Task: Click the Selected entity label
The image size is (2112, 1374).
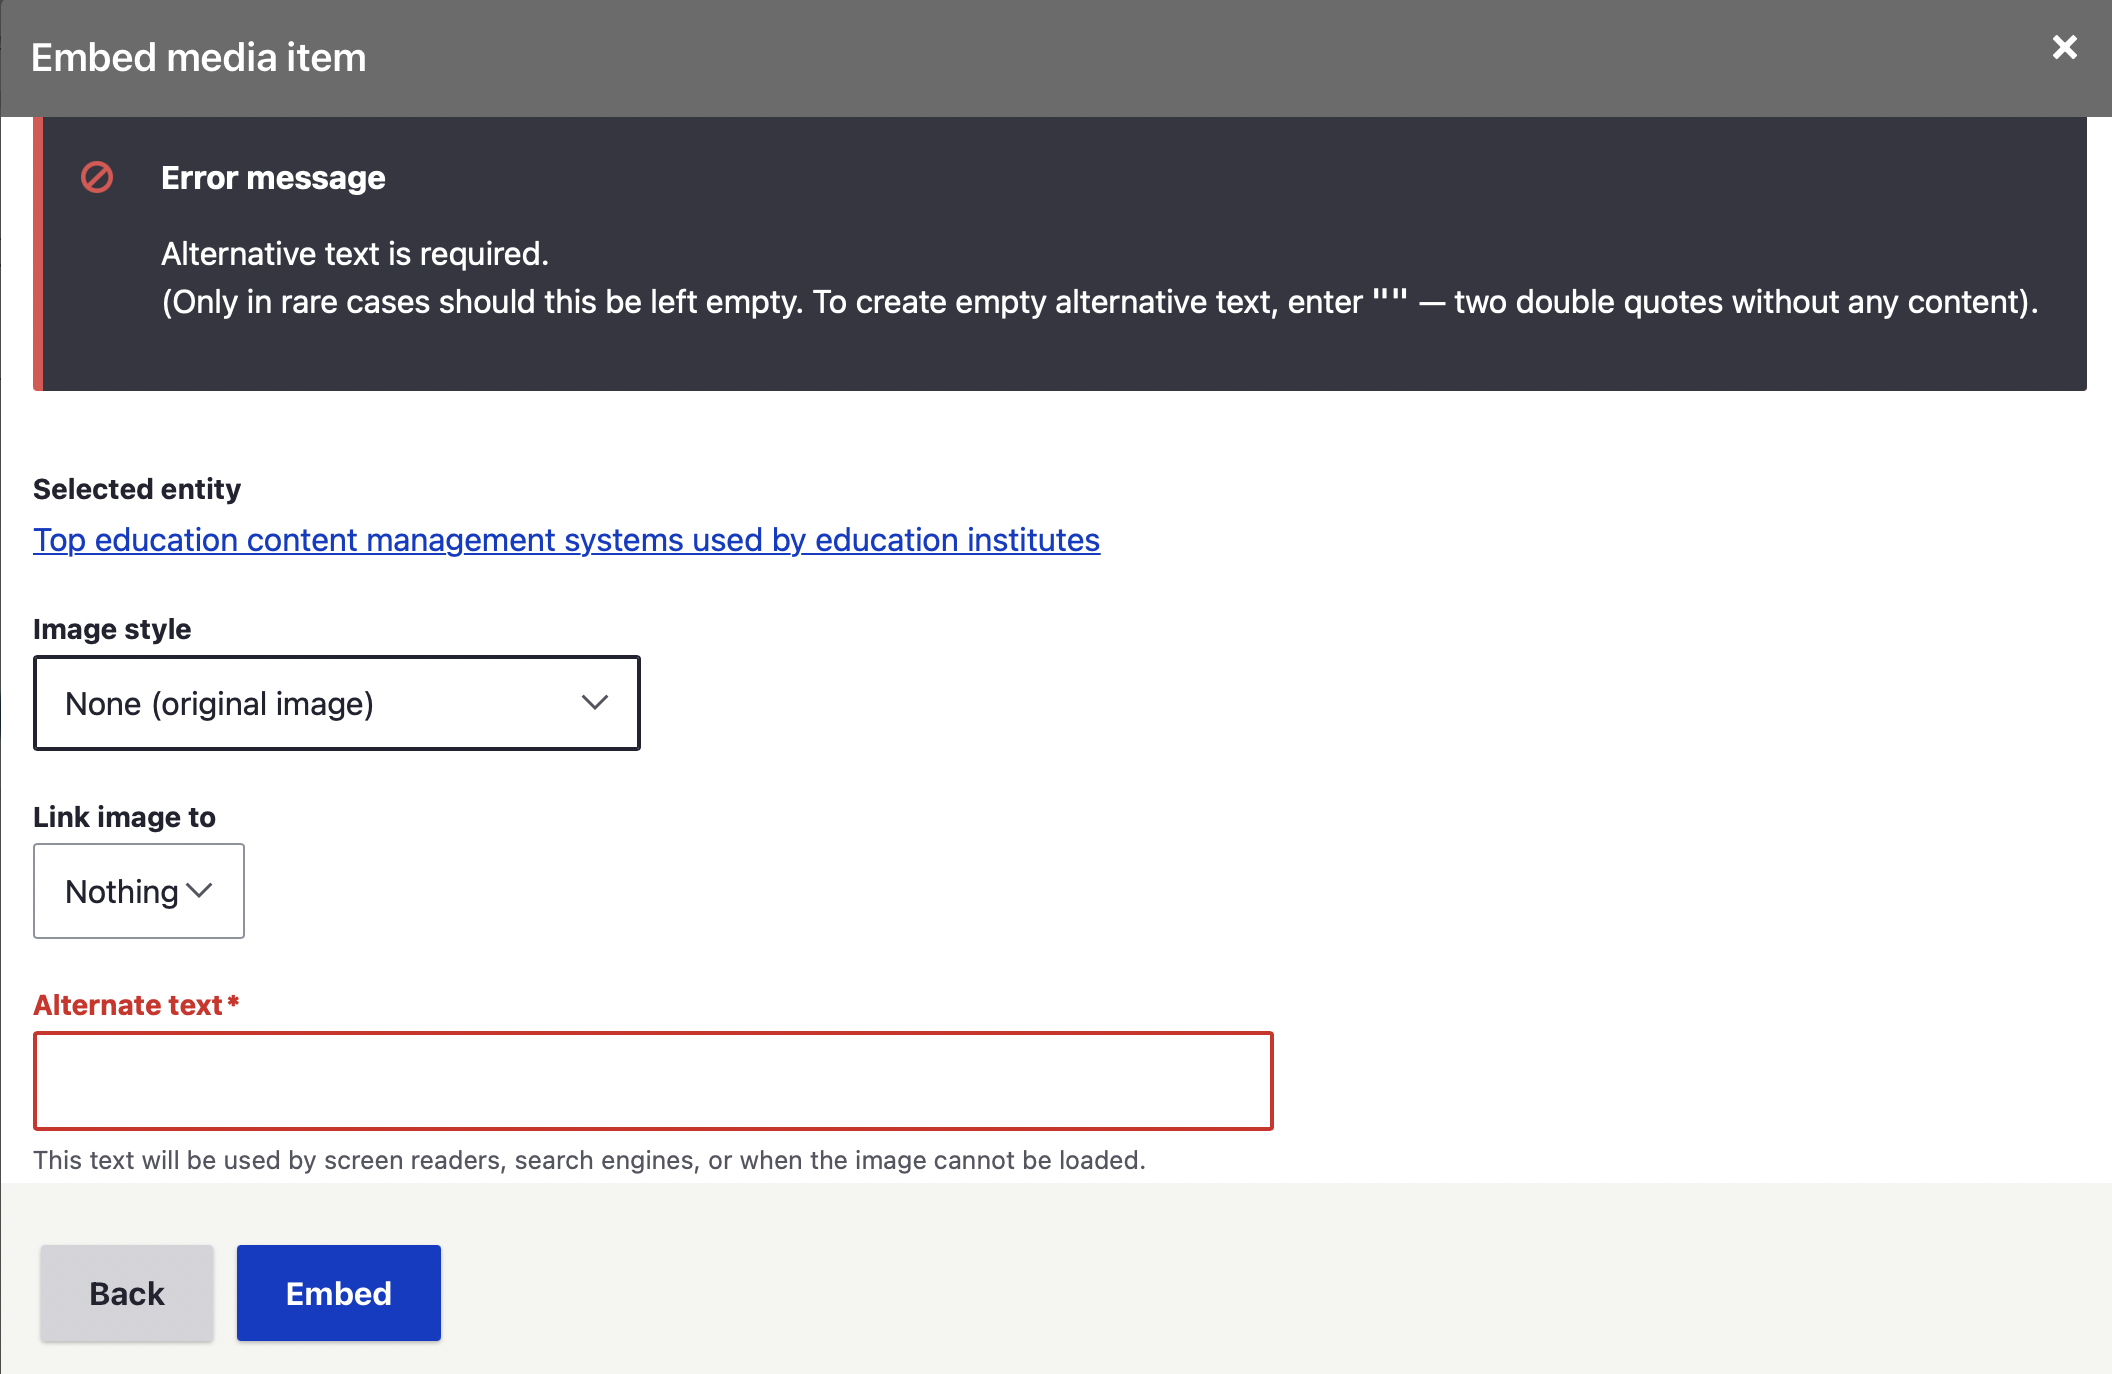Action: (136, 489)
